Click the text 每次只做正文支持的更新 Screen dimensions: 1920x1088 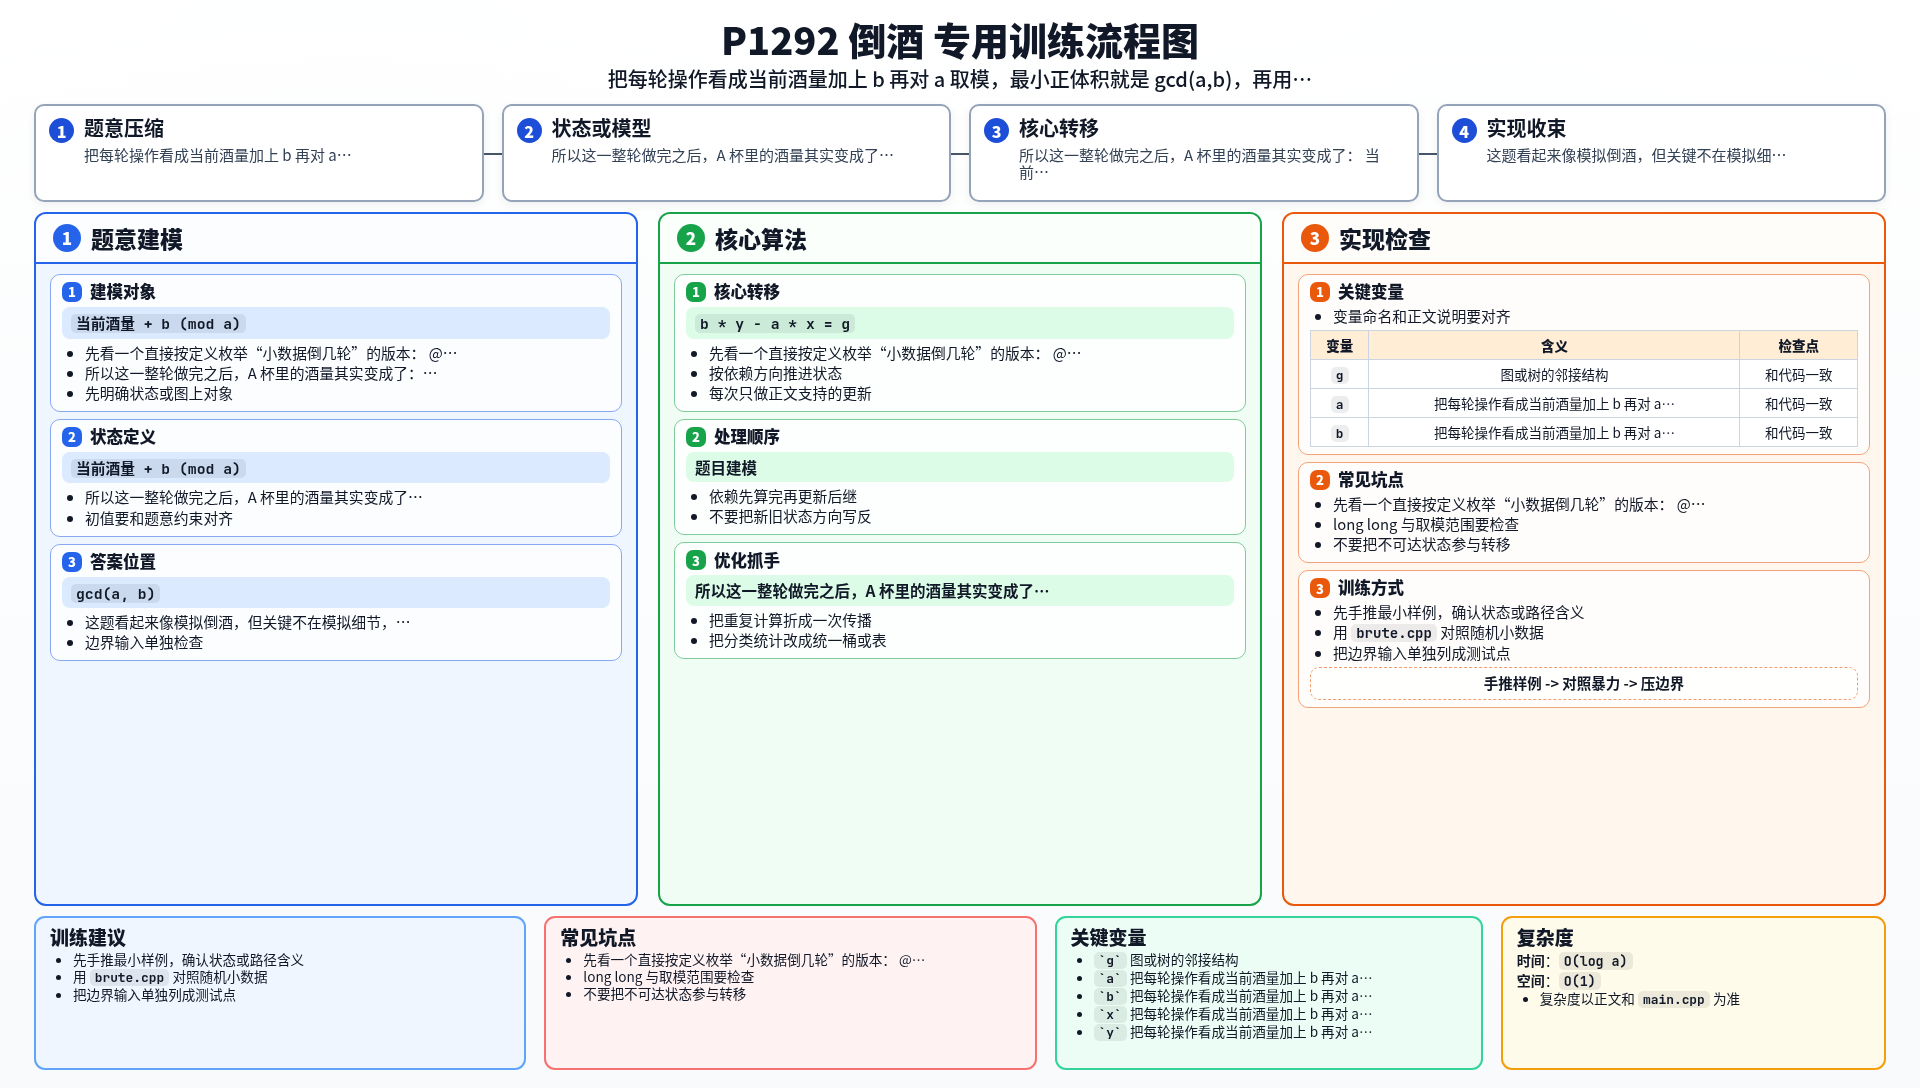(790, 394)
